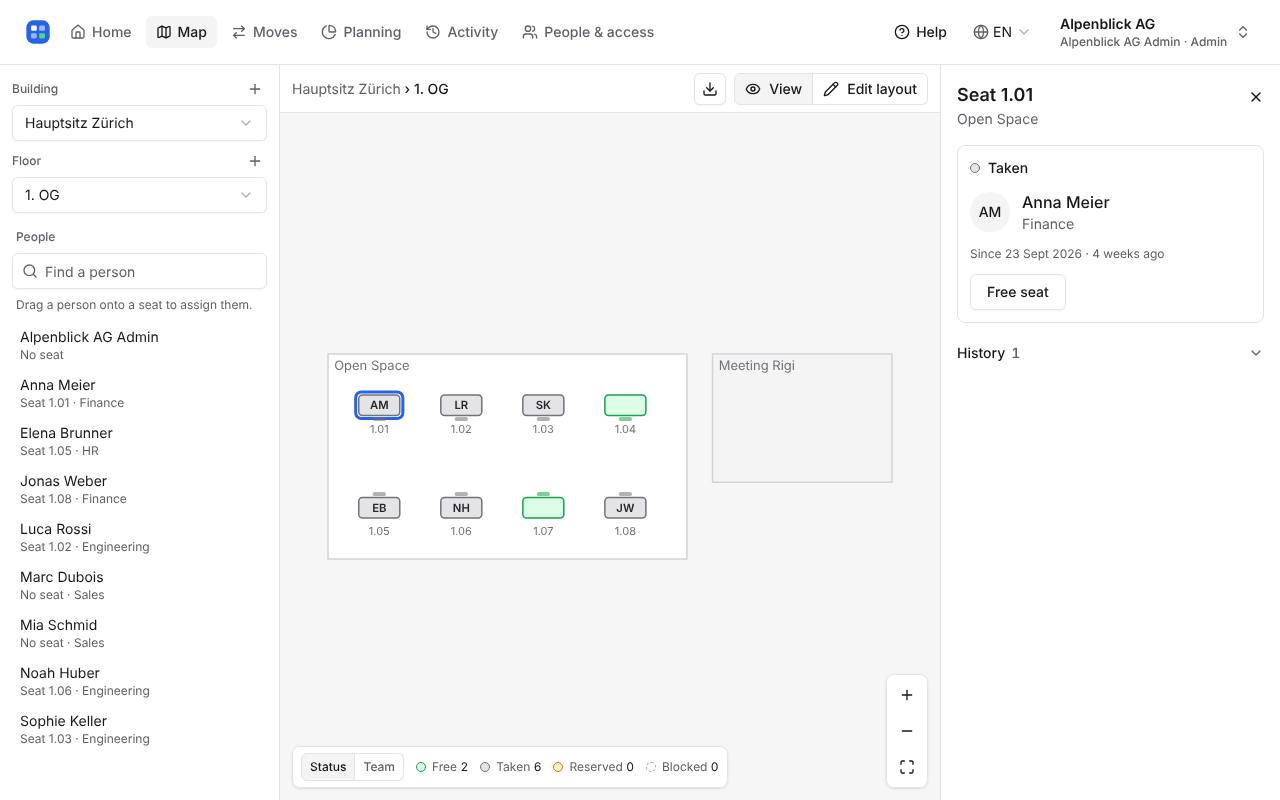1280x800 pixels.
Task: Select free seat 1.04
Action: (x=625, y=405)
